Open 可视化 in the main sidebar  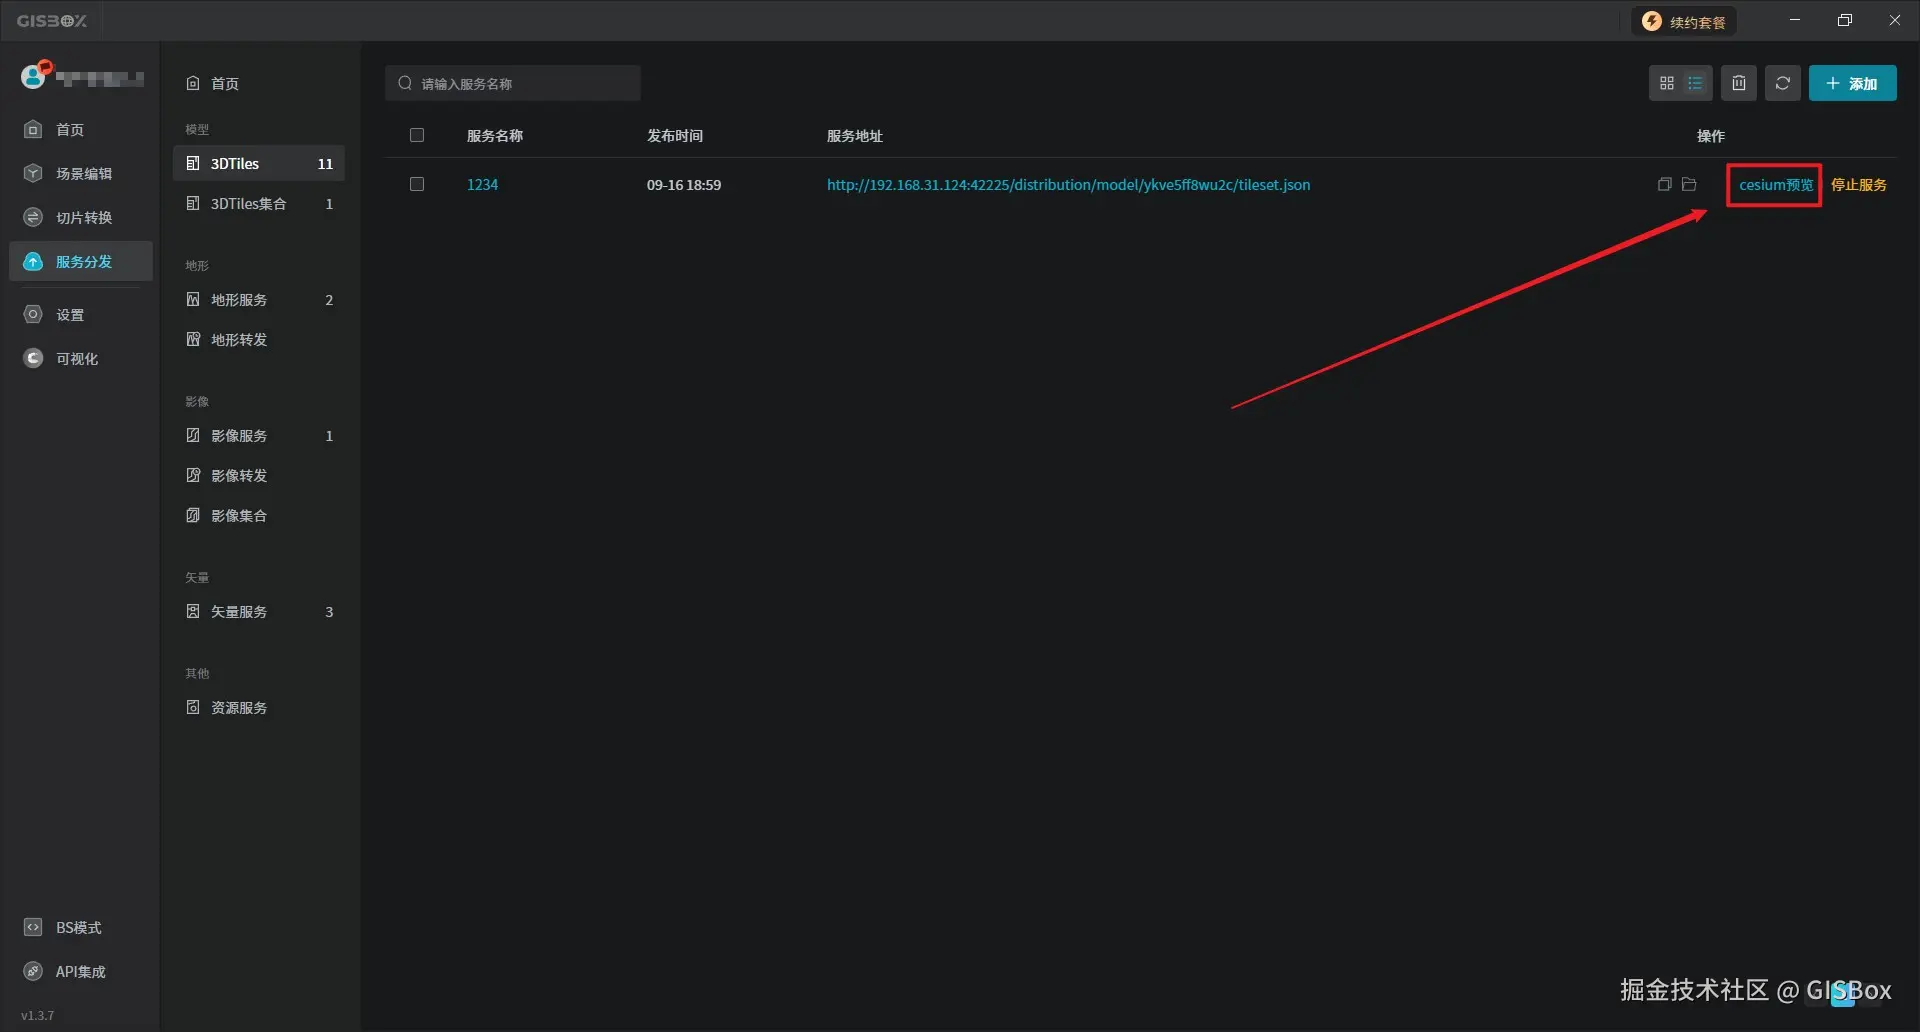[x=80, y=359]
